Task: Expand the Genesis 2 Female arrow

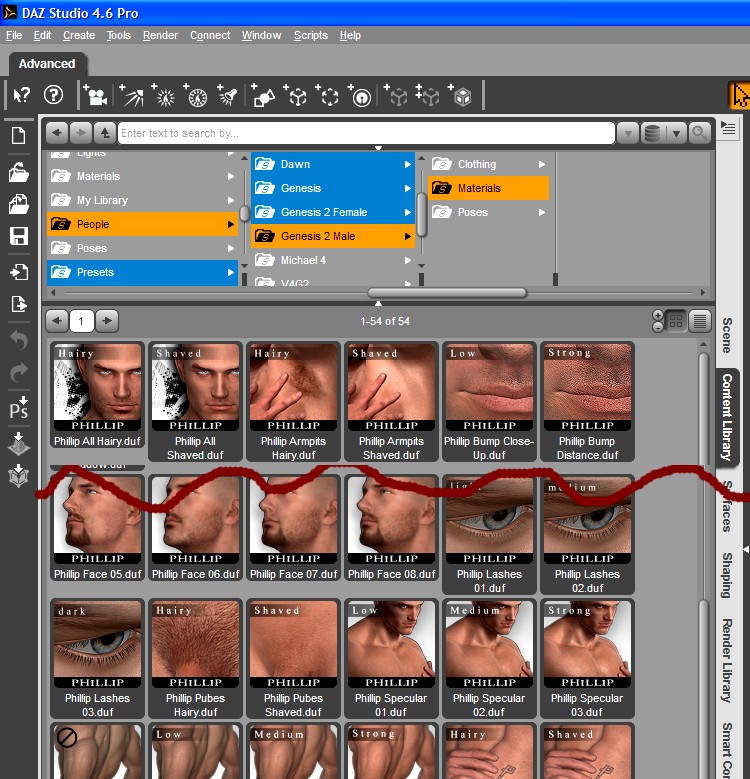Action: [x=407, y=212]
